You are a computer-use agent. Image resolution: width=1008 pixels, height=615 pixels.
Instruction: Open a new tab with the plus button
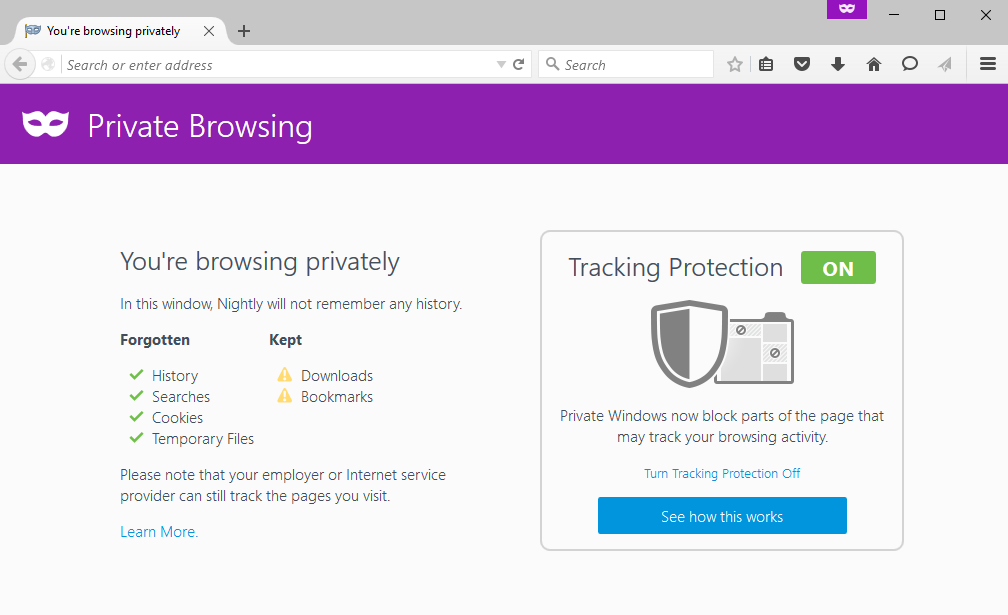click(x=244, y=31)
